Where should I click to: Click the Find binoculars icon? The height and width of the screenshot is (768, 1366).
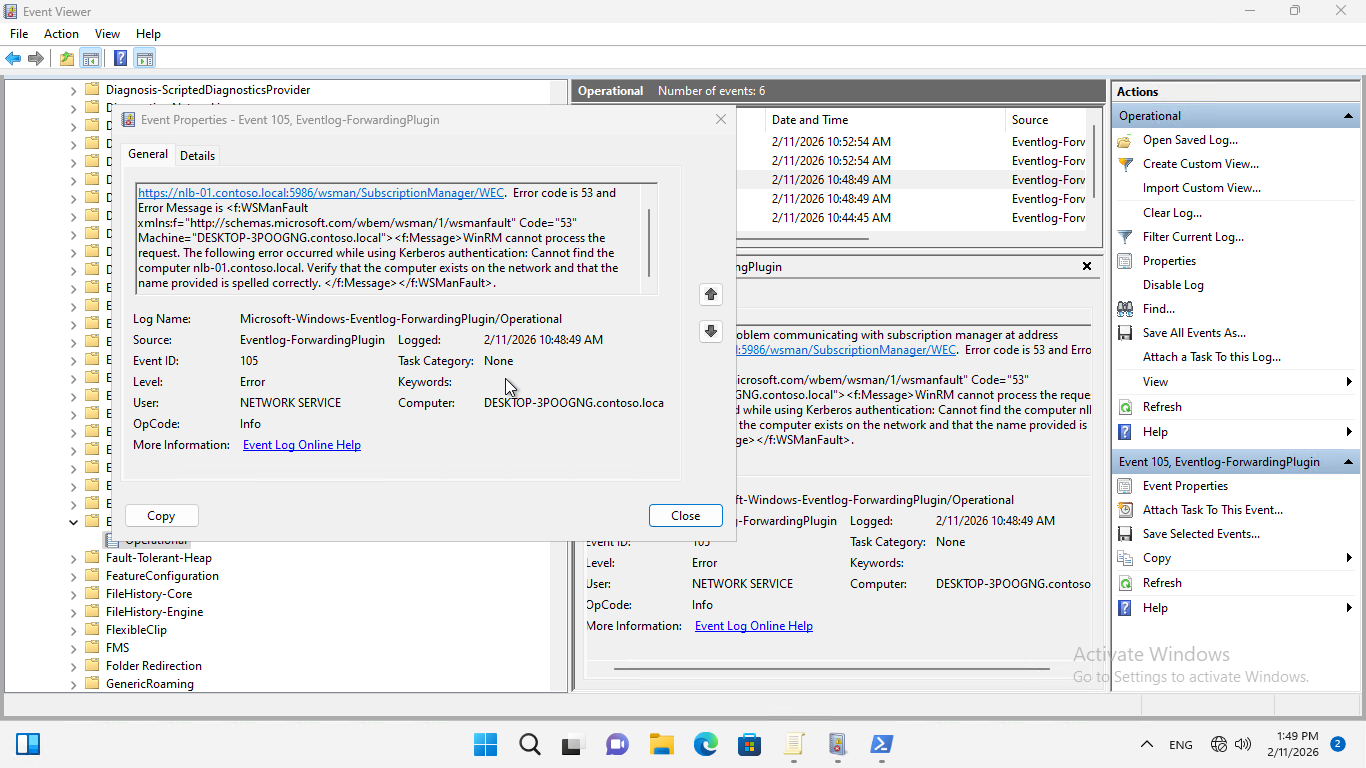click(x=1125, y=308)
